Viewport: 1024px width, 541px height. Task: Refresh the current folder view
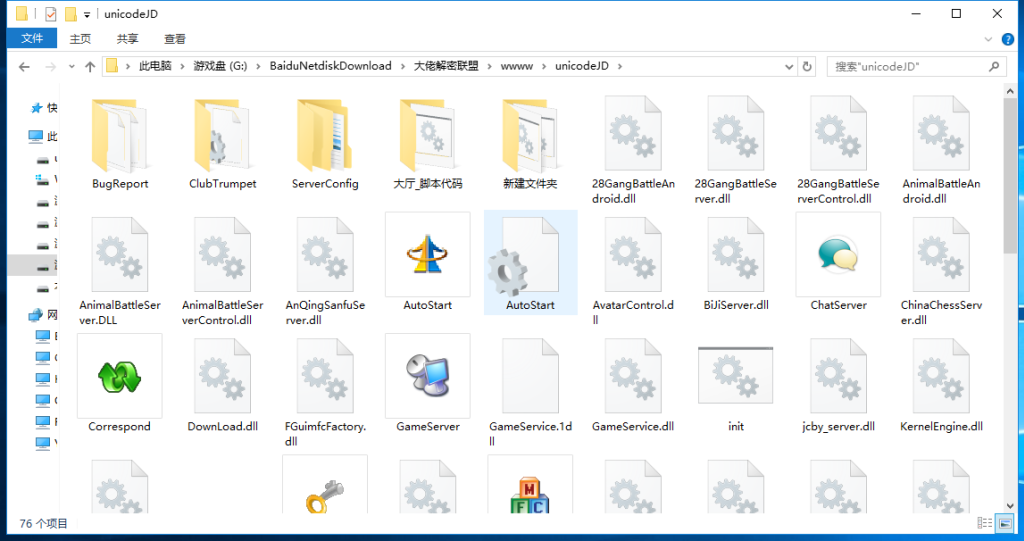807,67
